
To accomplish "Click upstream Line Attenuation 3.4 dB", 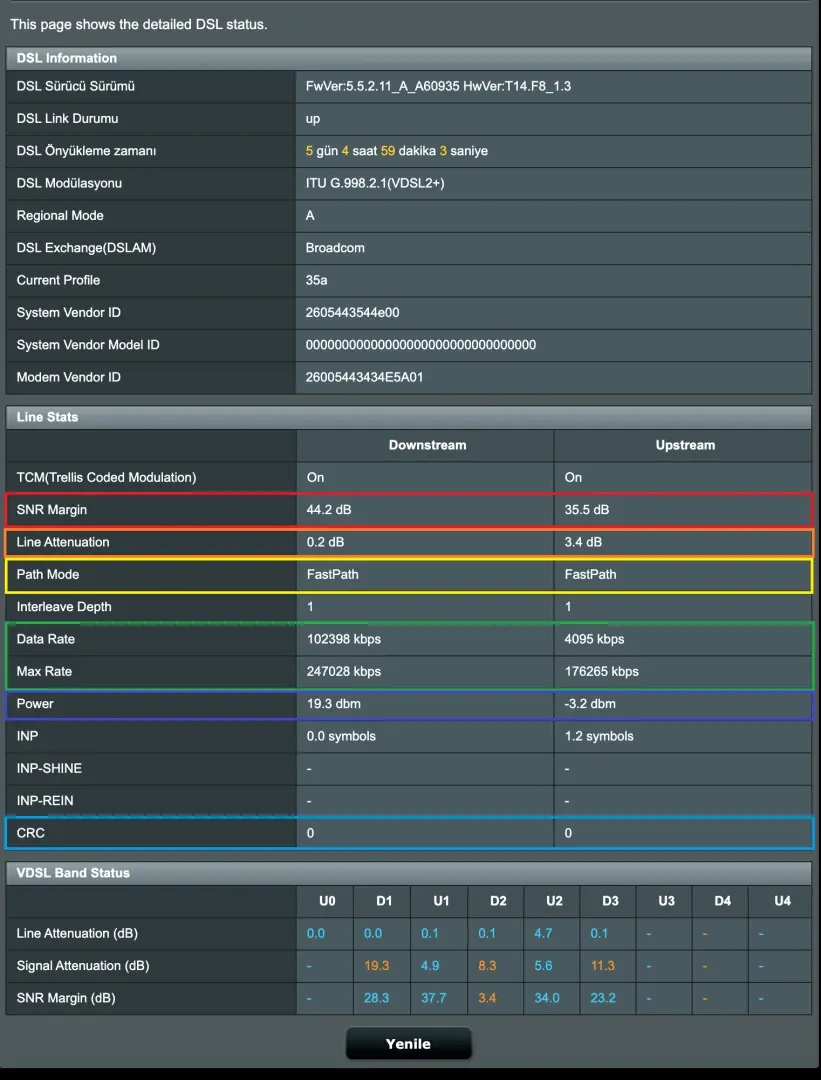I will coord(583,542).
